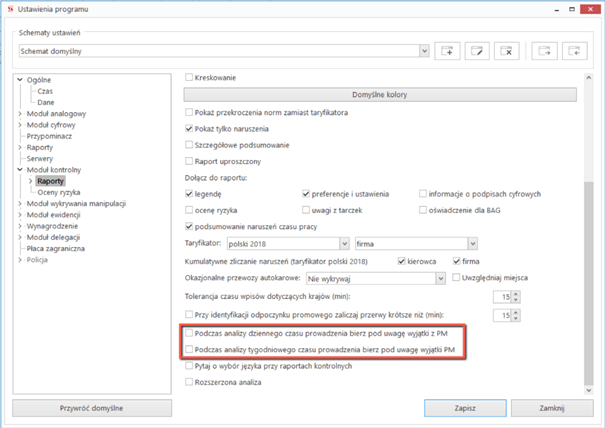Click the export settings scheme icon
Viewport: 605px width, 428px height.
pos(545,50)
